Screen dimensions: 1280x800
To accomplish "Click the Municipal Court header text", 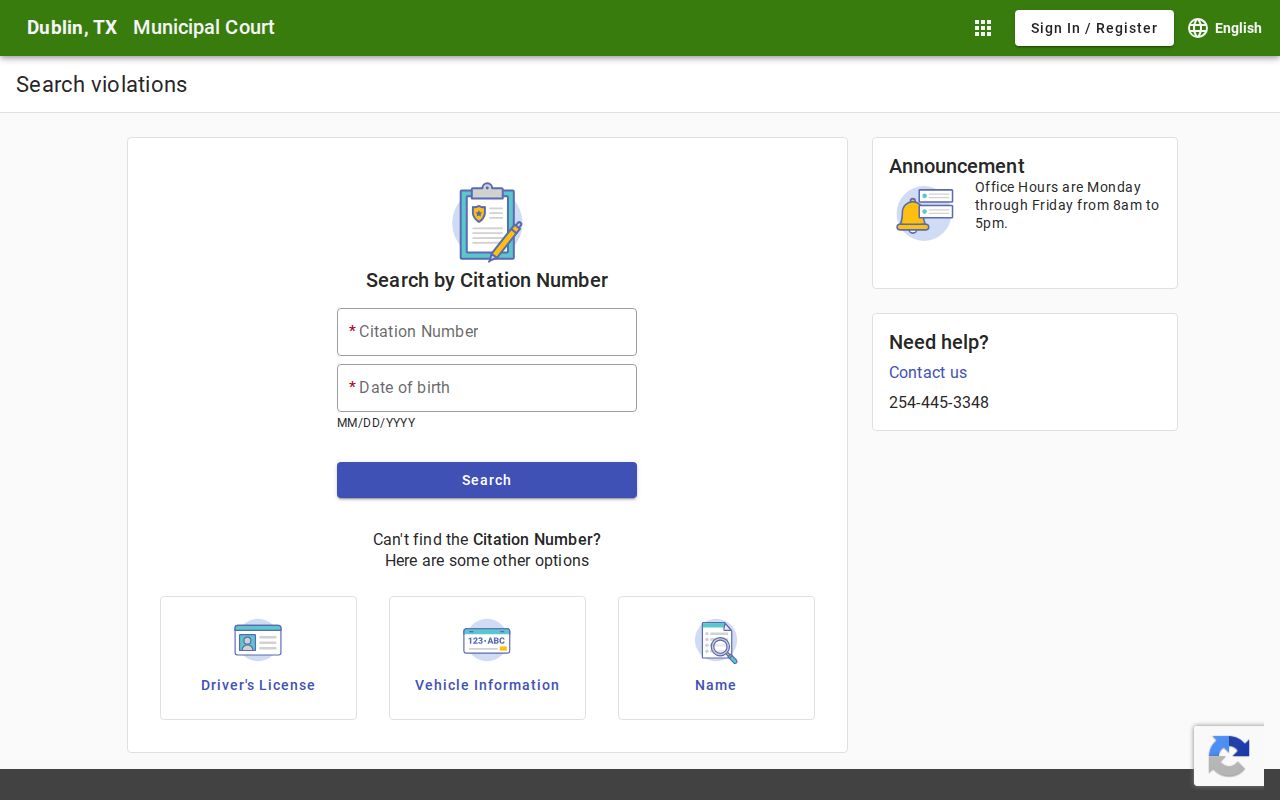I will (204, 28).
